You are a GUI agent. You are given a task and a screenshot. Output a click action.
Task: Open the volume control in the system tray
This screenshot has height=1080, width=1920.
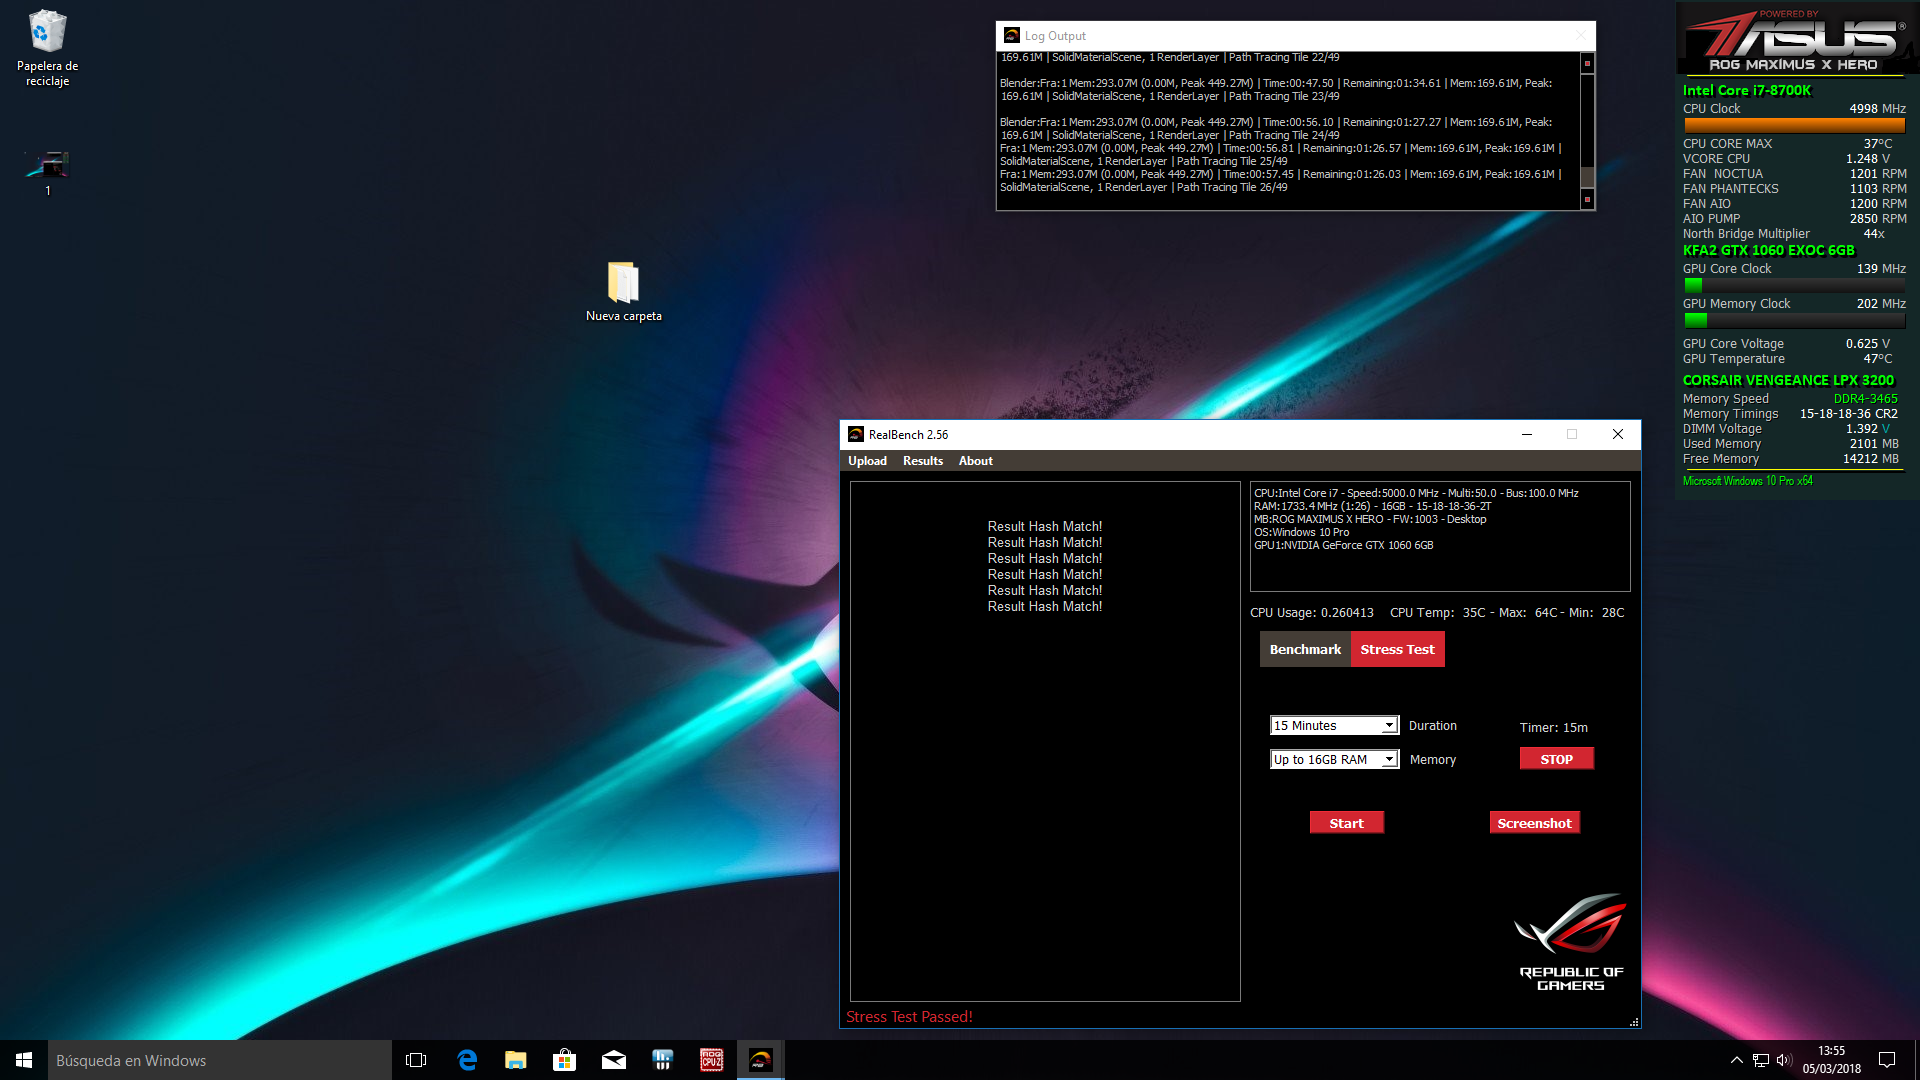(x=1784, y=1060)
